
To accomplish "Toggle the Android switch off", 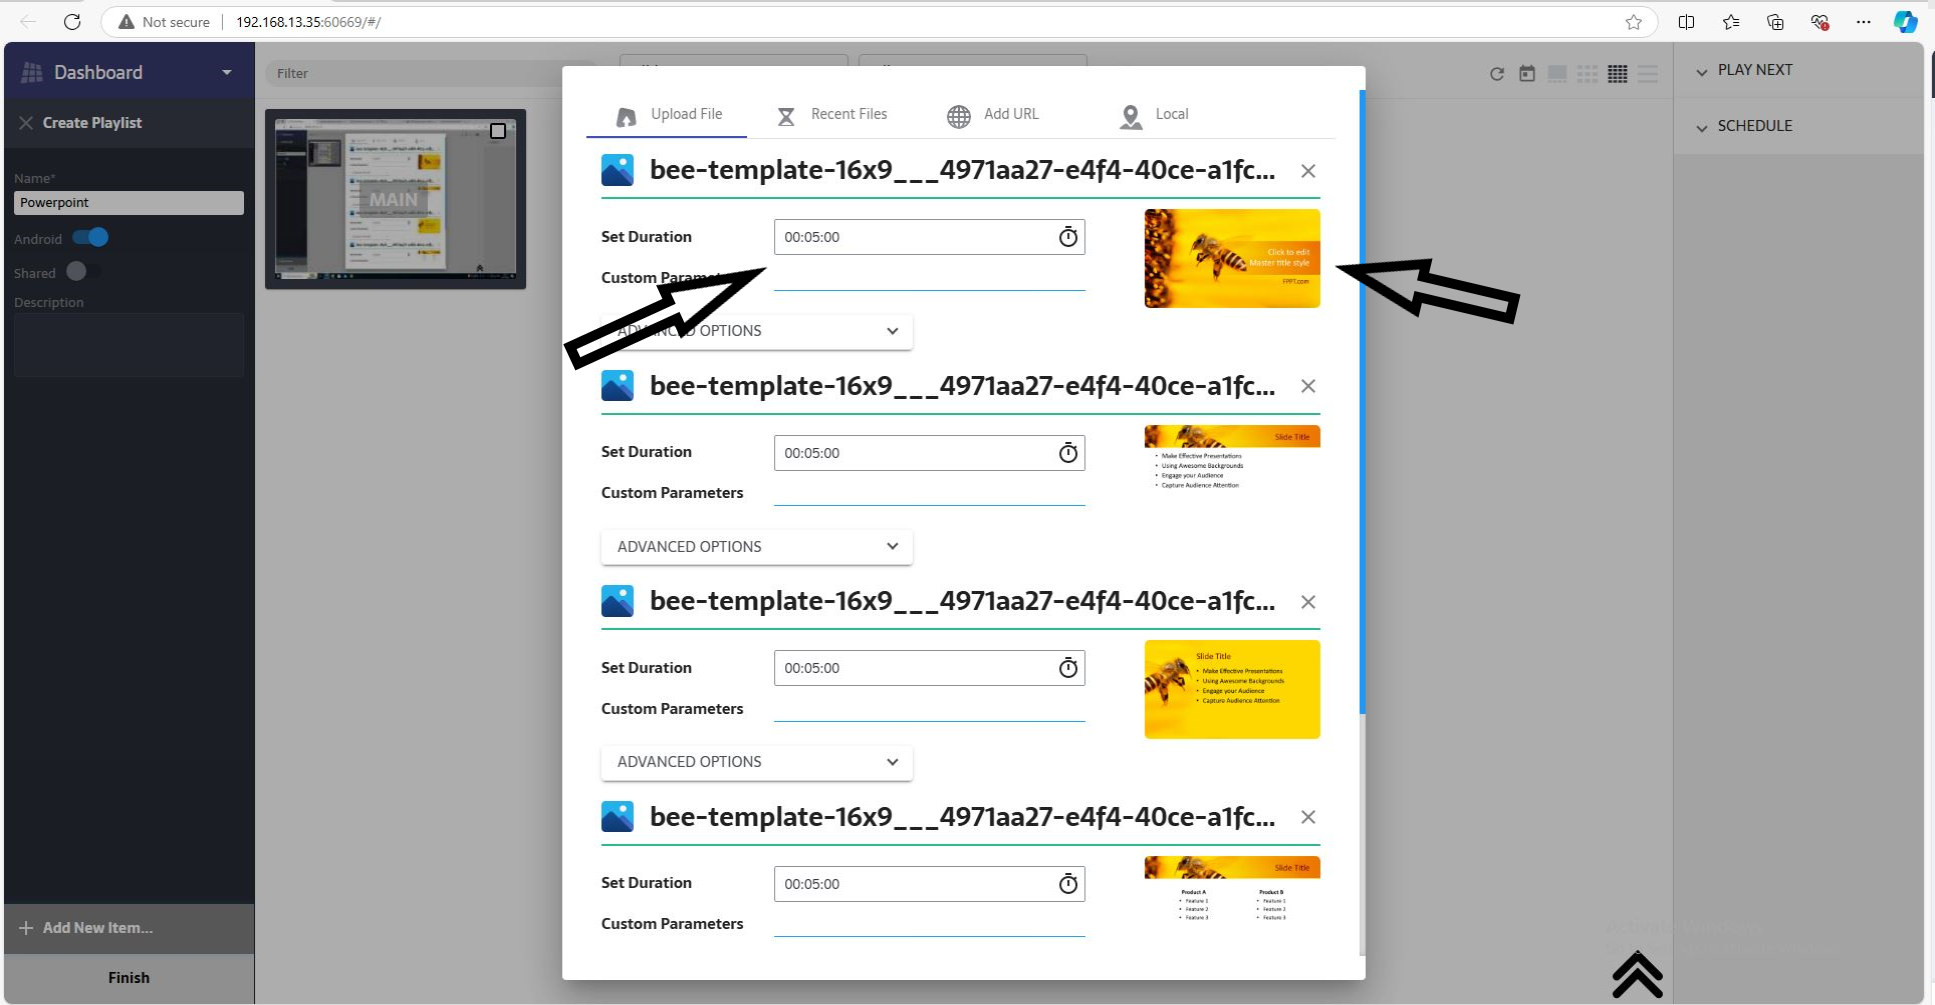I will pos(91,238).
